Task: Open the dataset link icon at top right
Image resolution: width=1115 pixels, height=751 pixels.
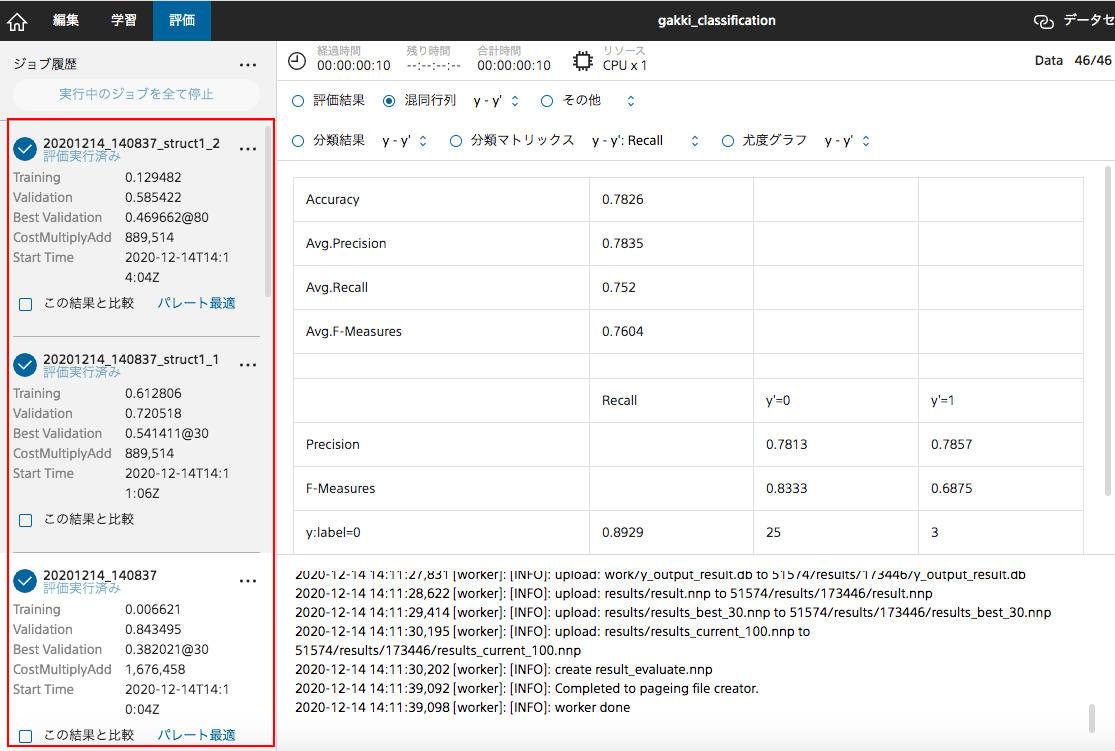Action: click(x=1044, y=21)
